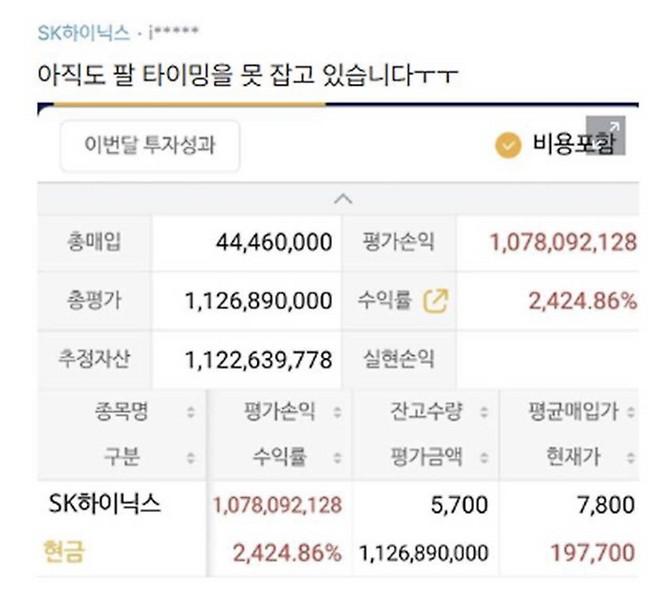This screenshot has height=595, width=658.
Task: Click the author name i*****
Action: click(173, 32)
